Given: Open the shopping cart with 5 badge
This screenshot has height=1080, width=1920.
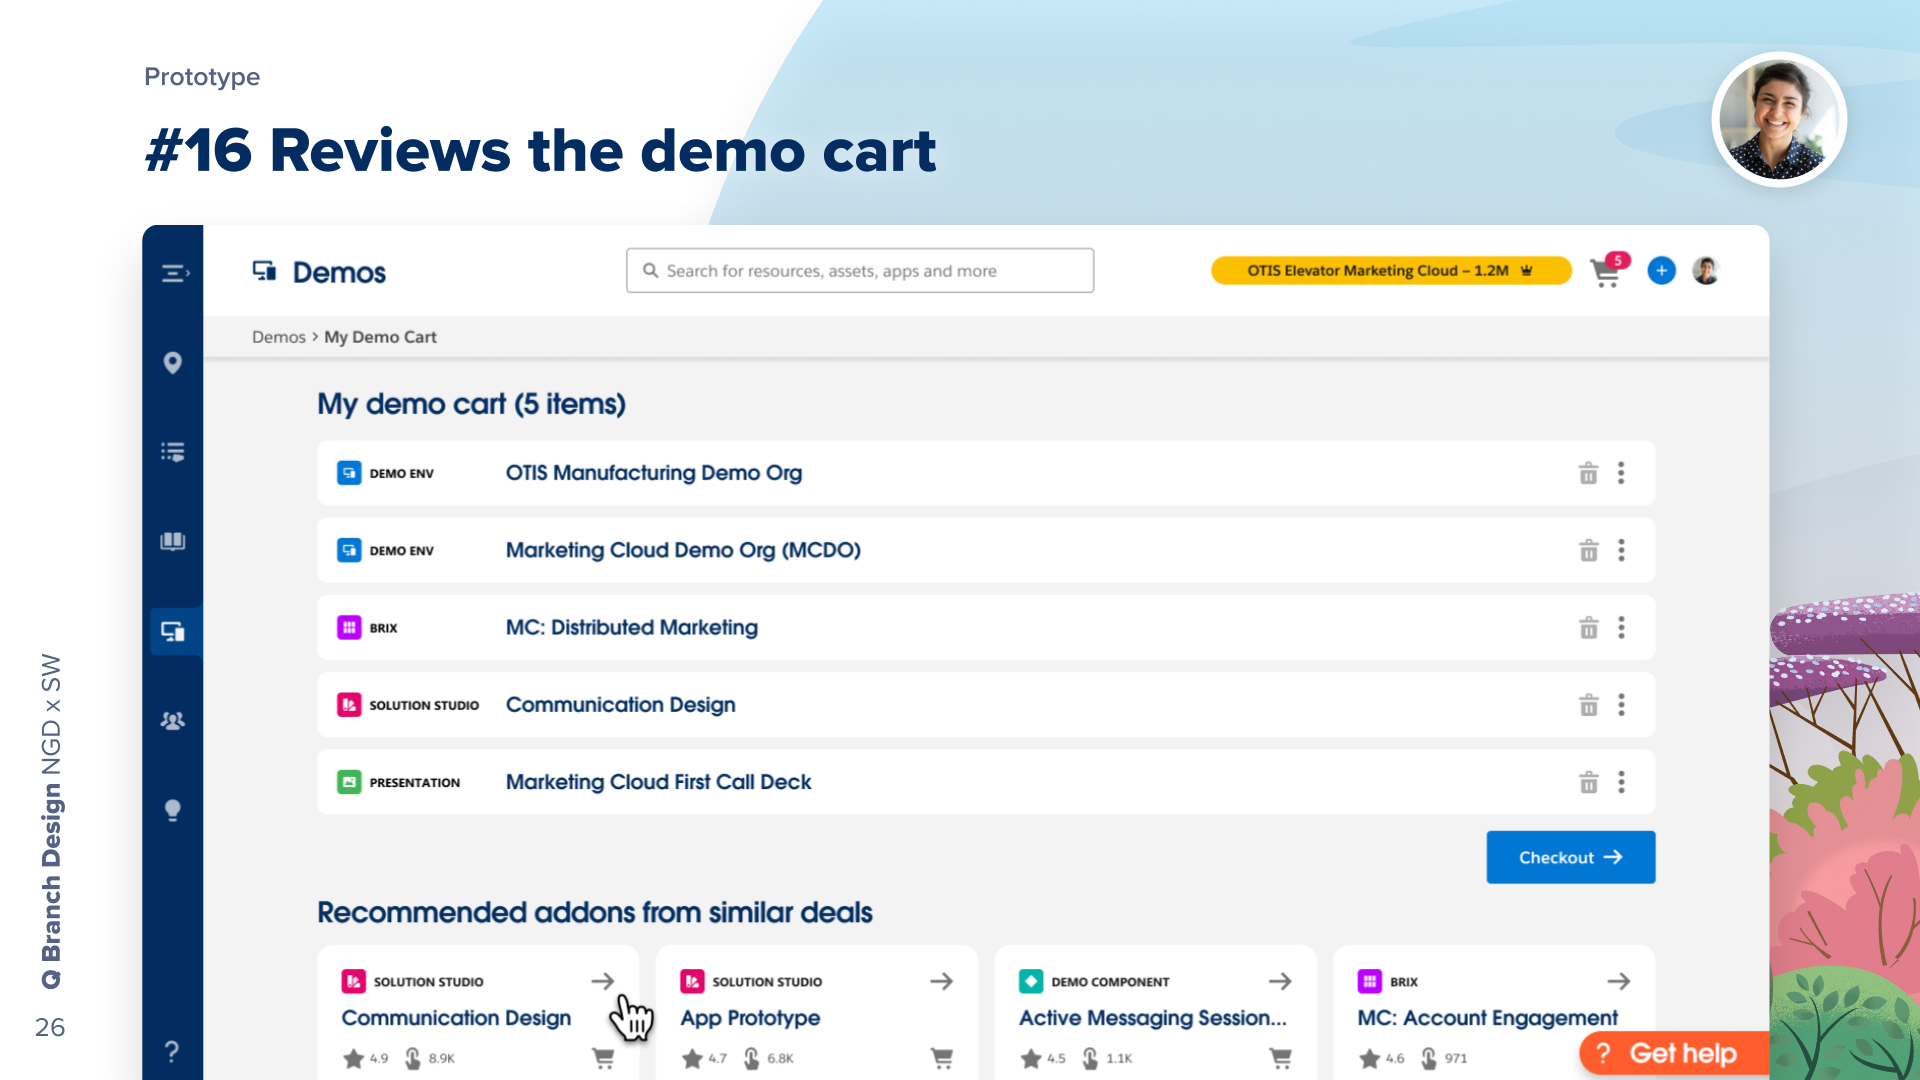Looking at the screenshot, I should point(1608,271).
